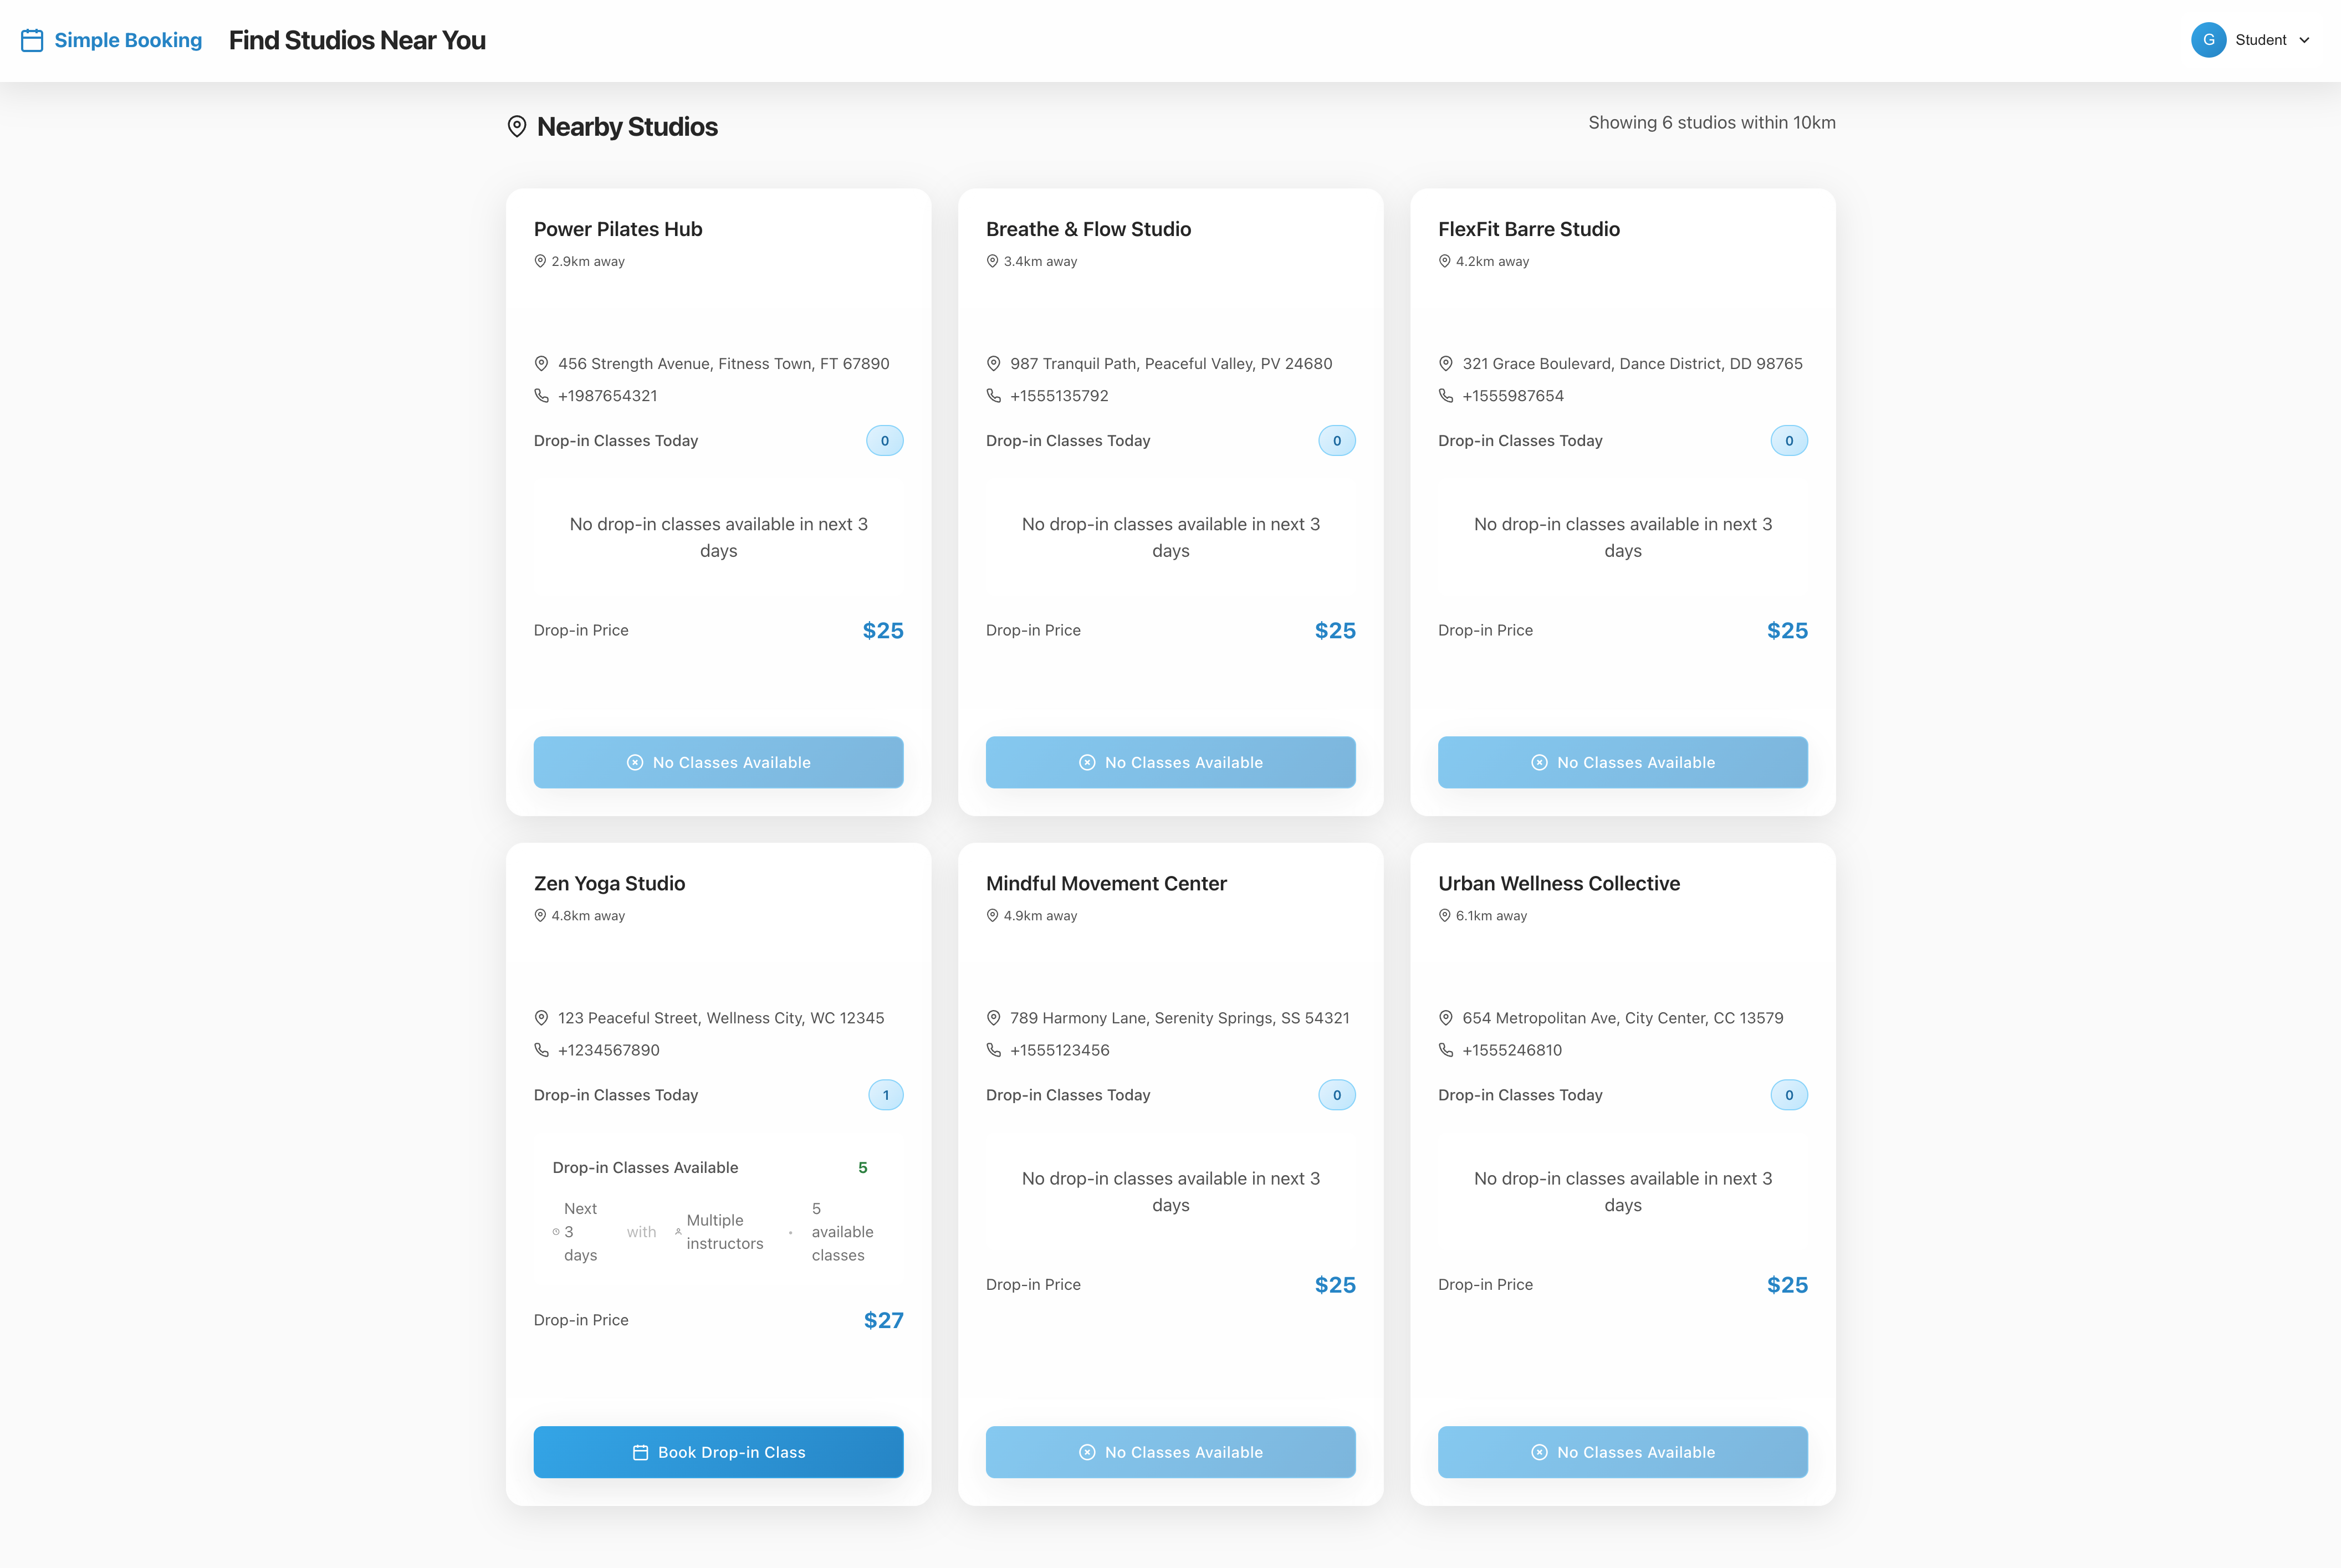Click No Classes Available on Power Pilates Hub
The width and height of the screenshot is (2341, 1568).
coord(718,762)
